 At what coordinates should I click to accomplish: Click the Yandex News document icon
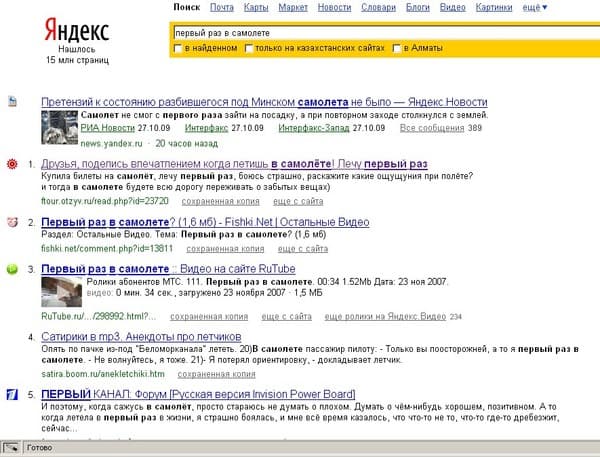13,102
